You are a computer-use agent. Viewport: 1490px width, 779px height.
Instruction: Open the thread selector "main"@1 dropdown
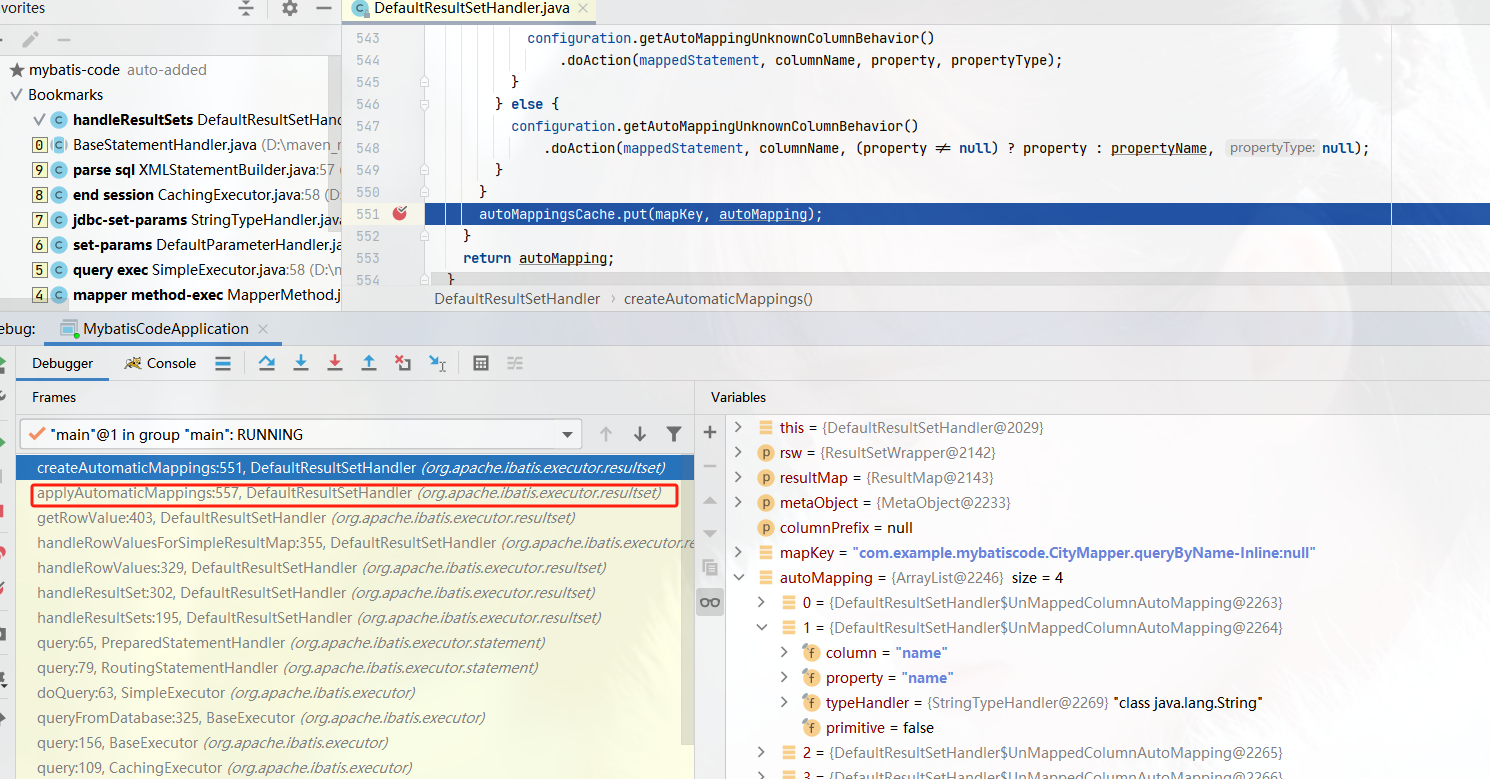click(x=300, y=434)
